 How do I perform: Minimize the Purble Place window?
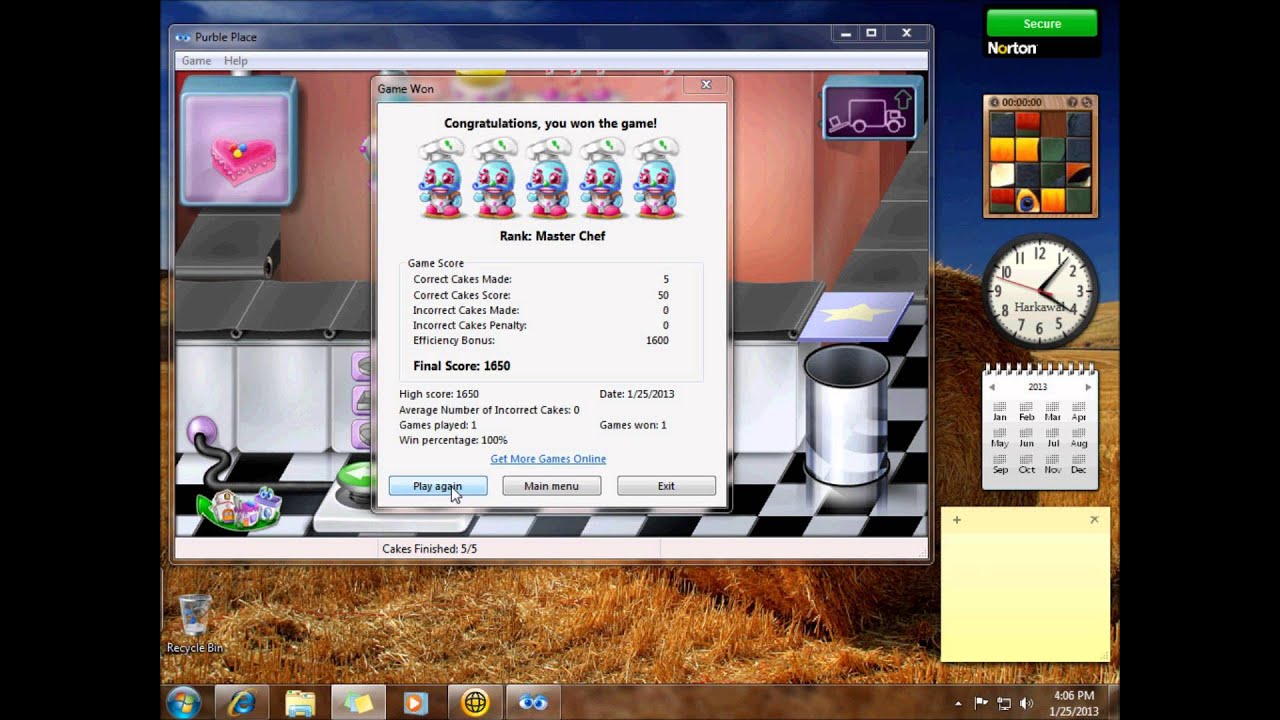coord(846,34)
